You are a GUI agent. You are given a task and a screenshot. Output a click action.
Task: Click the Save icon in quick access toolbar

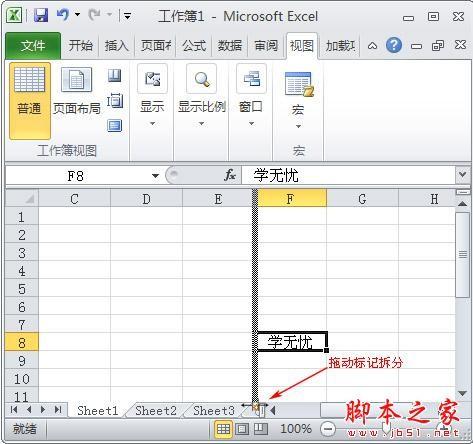click(41, 15)
